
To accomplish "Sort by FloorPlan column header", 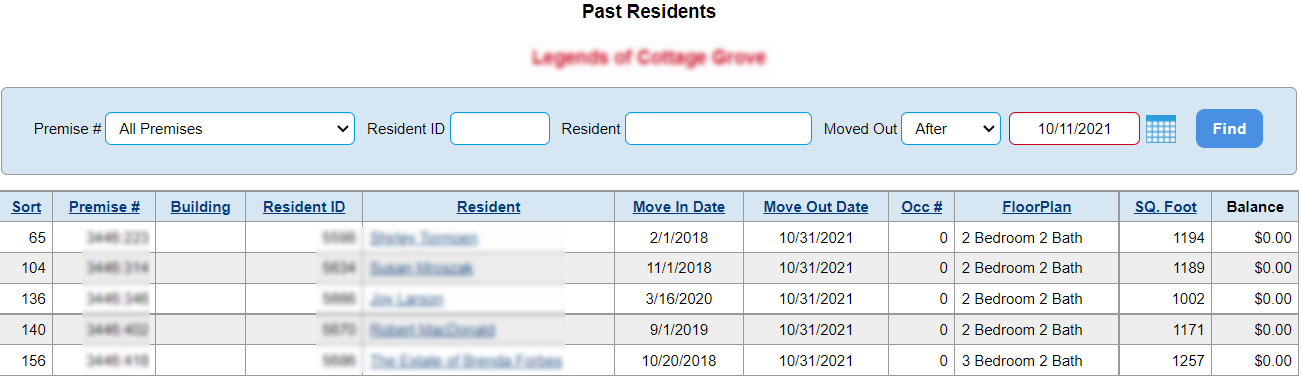I will [x=1037, y=207].
